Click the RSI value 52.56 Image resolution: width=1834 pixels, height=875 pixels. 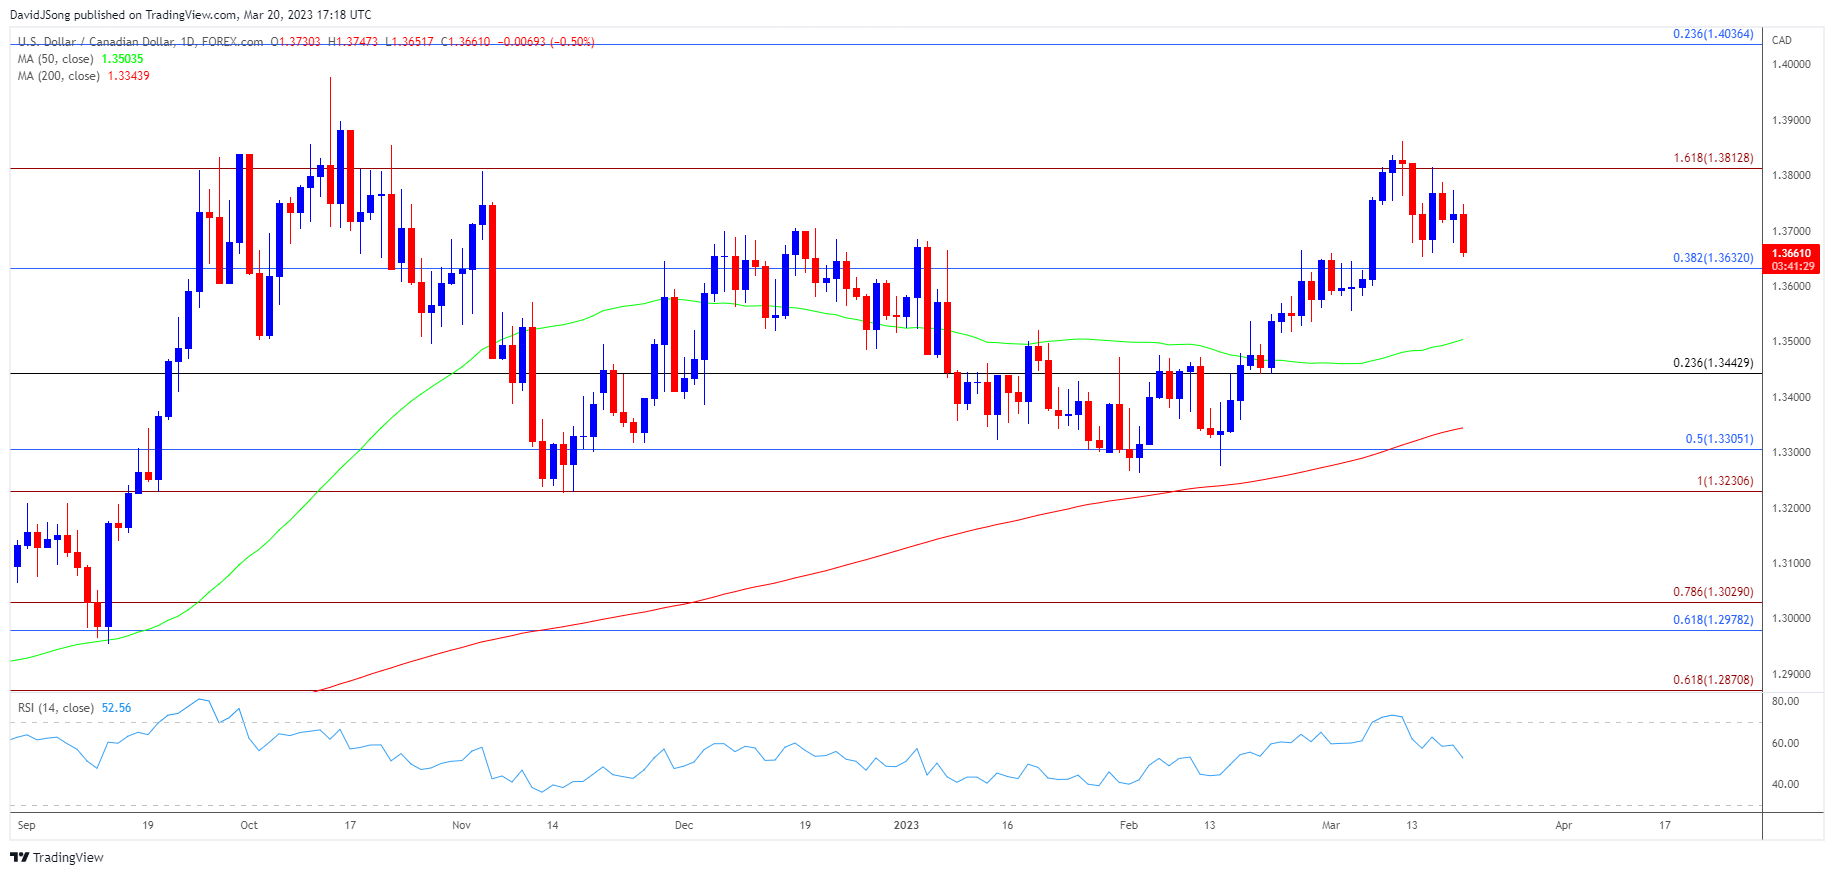tap(116, 708)
